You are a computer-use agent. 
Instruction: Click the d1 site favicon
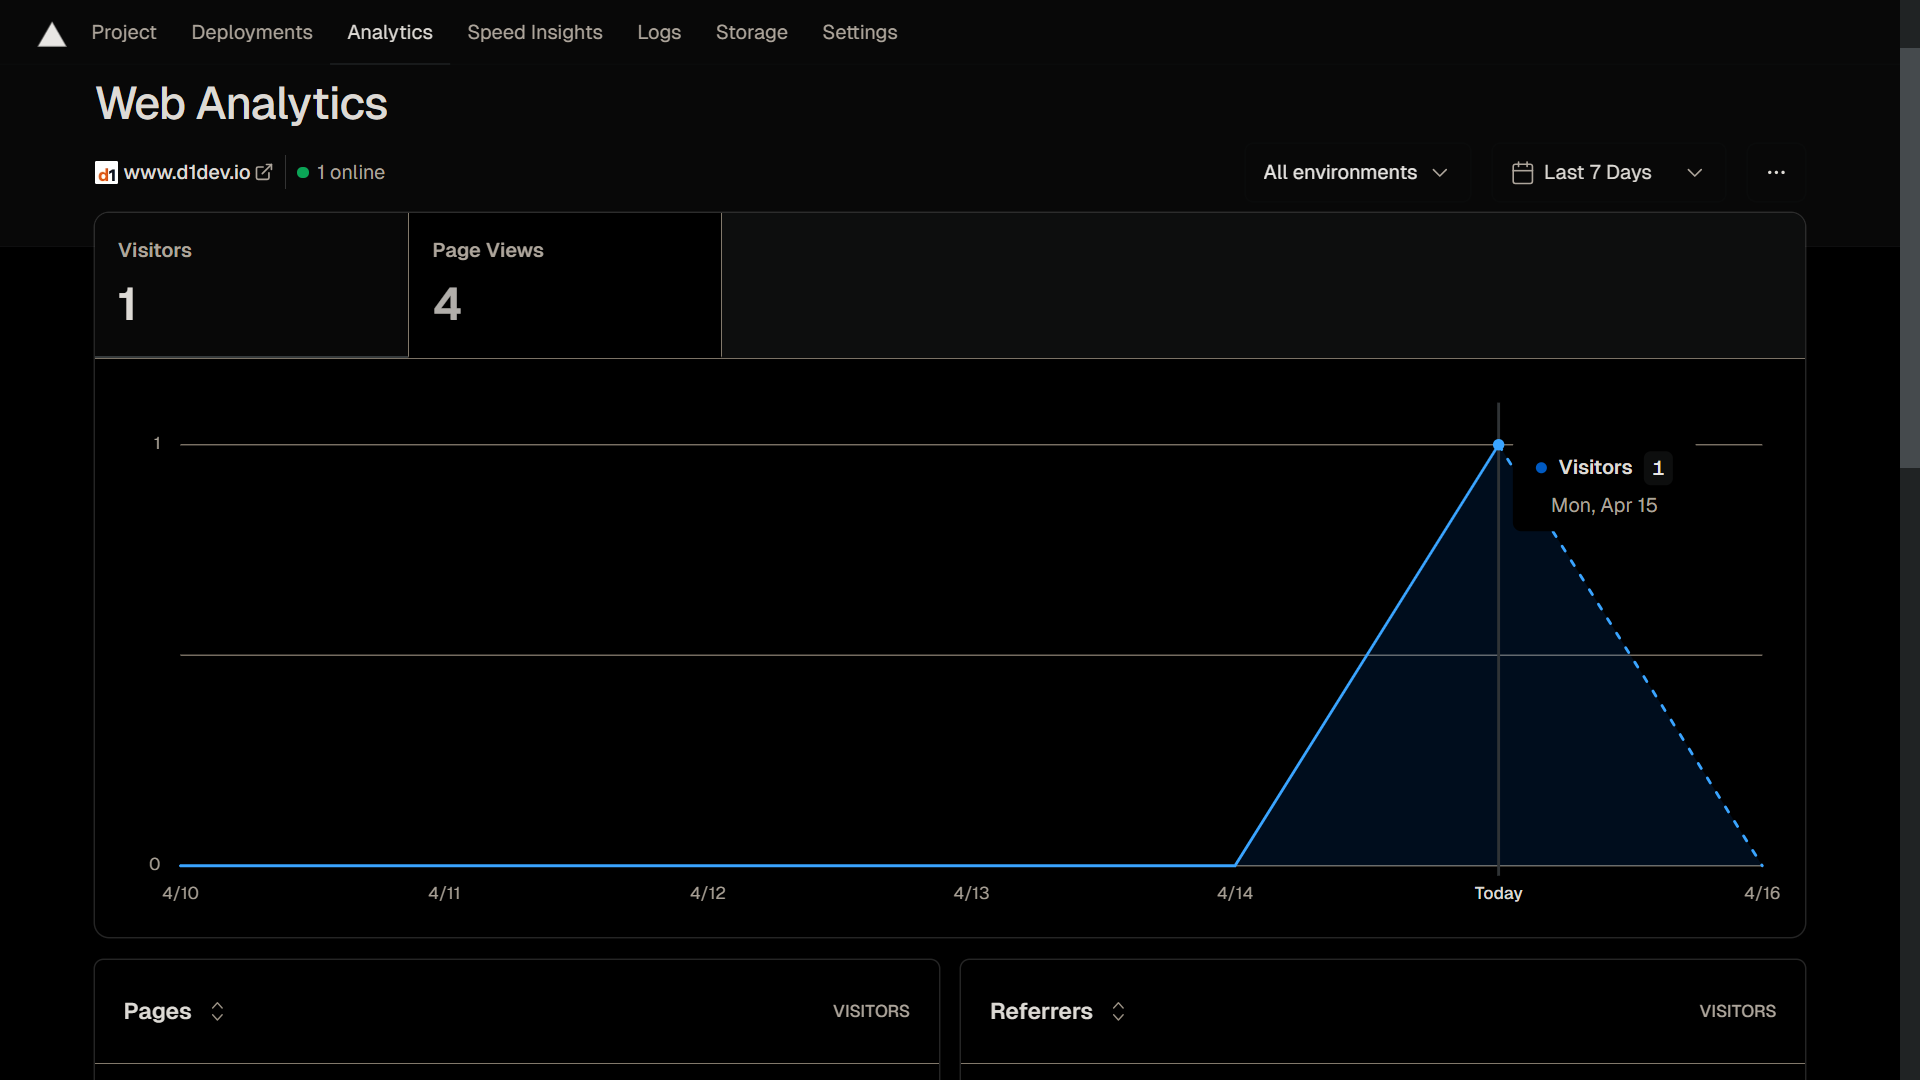pos(106,173)
